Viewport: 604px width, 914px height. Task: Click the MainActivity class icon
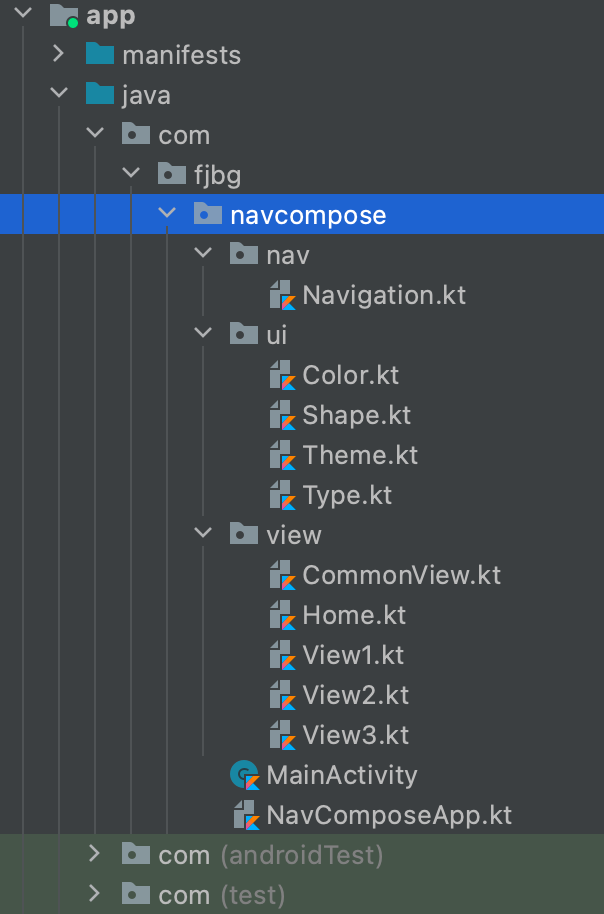[245, 775]
